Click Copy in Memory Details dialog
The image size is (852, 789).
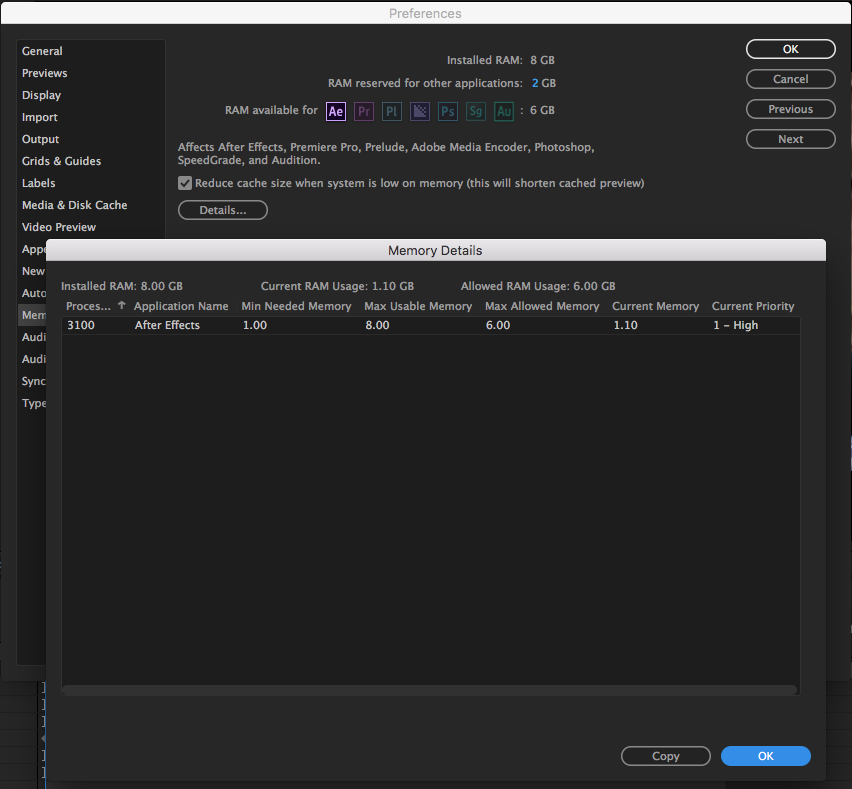click(x=666, y=756)
